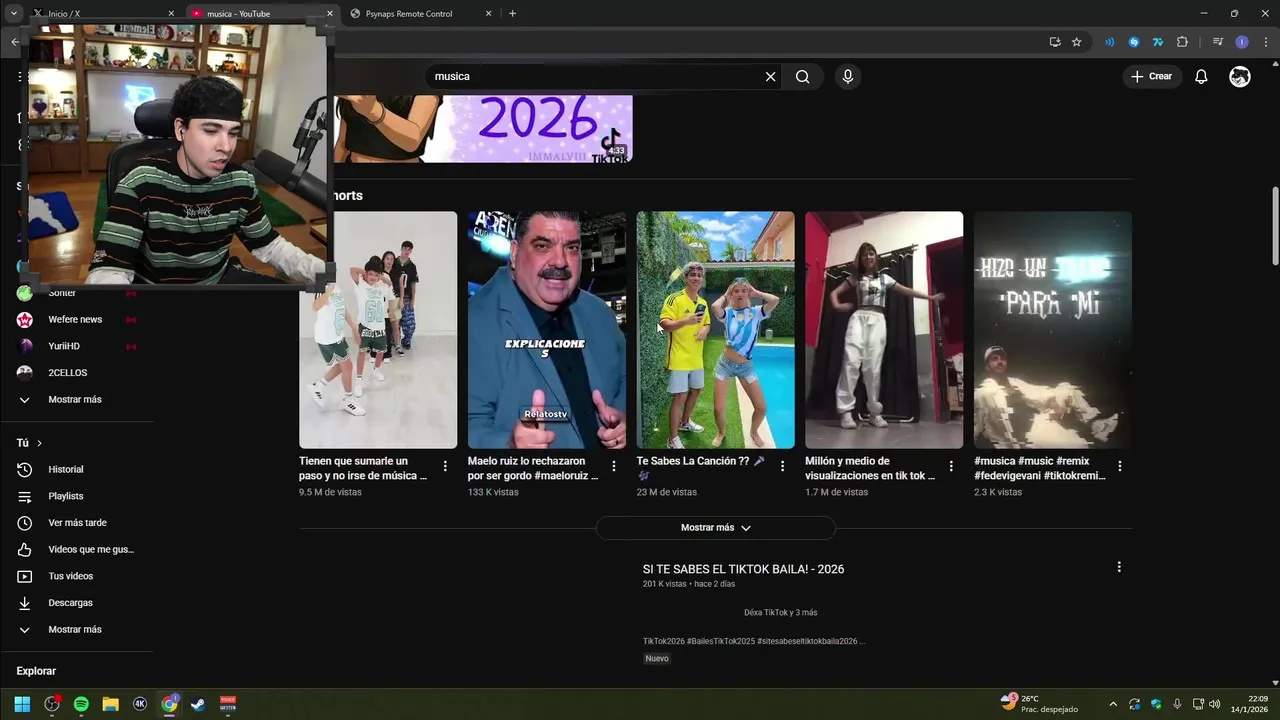
Task: Open the 7TV browser extension
Action: [x=1158, y=42]
